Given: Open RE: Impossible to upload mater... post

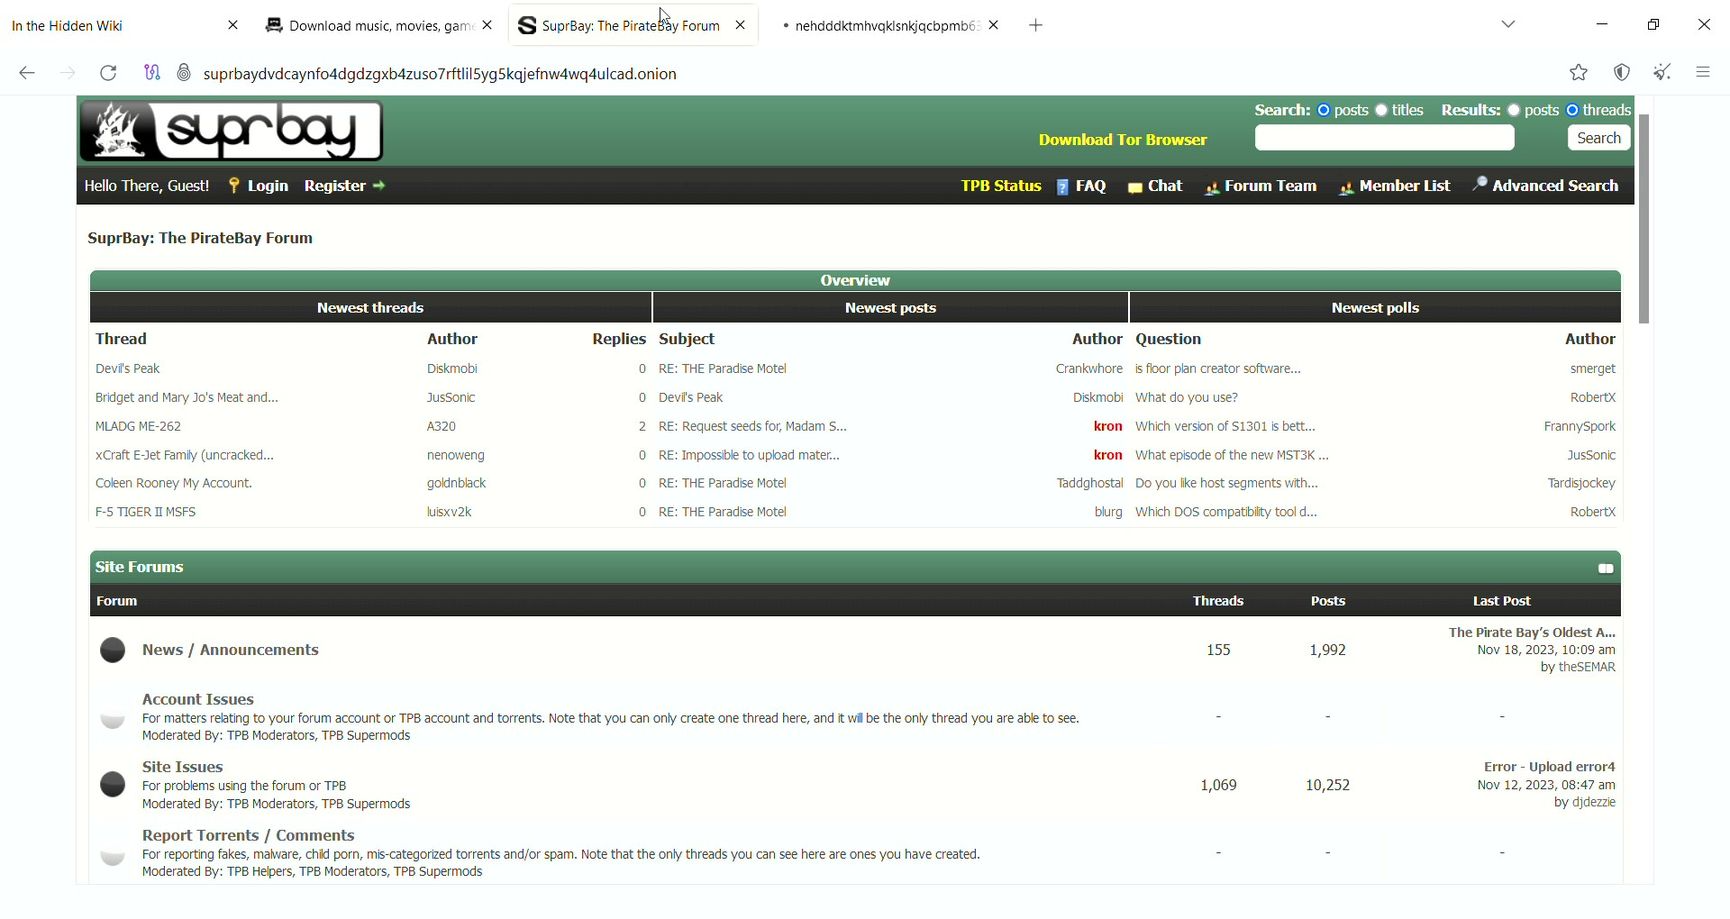Looking at the screenshot, I should point(749,455).
